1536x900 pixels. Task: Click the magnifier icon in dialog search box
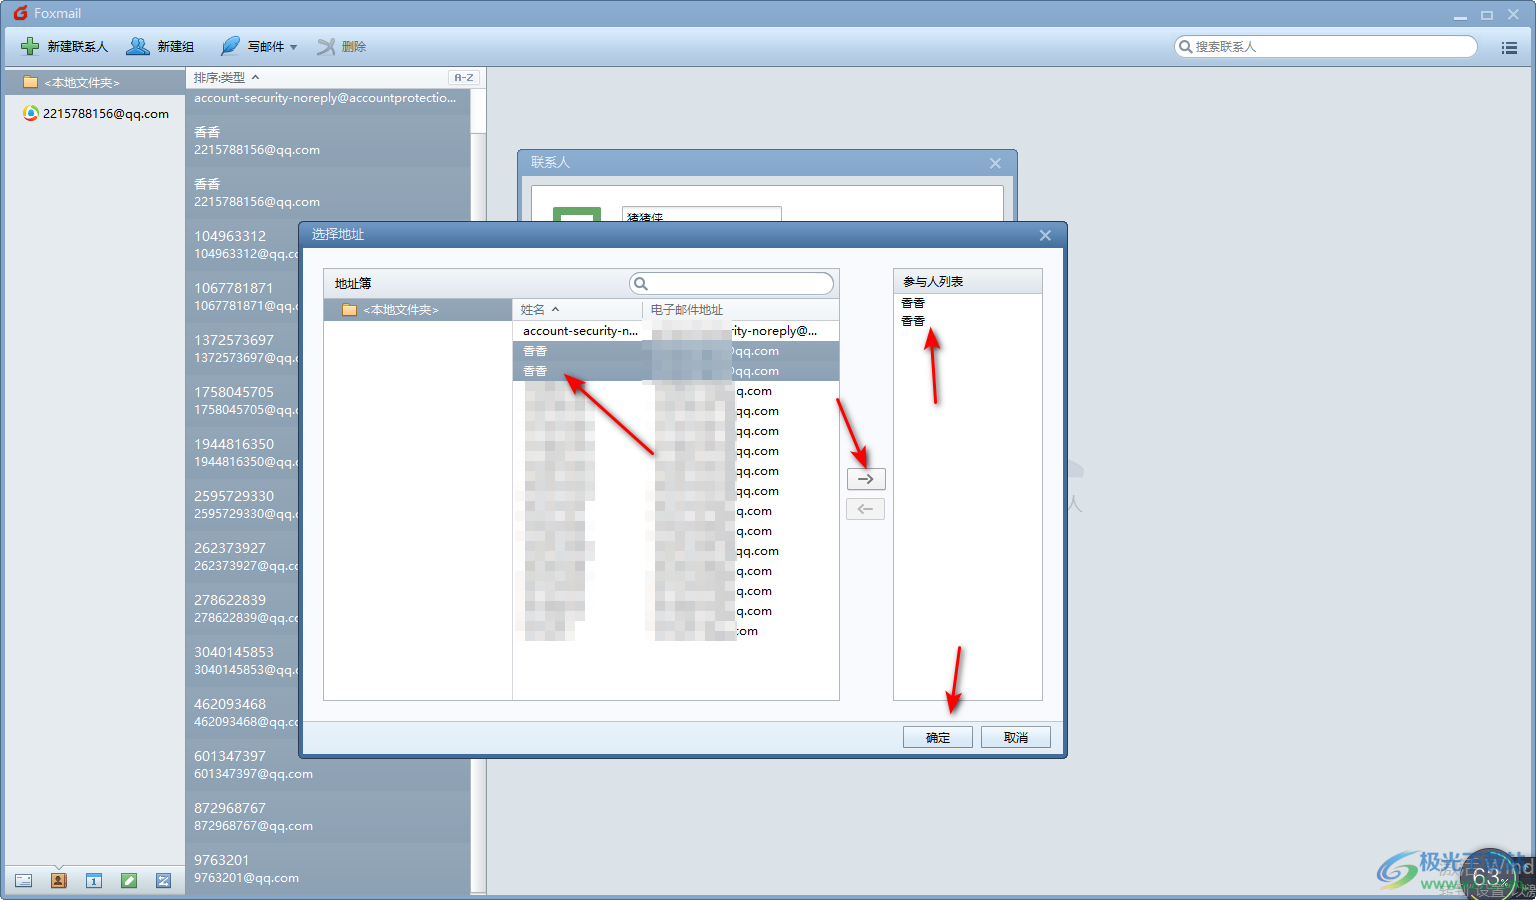click(x=641, y=283)
